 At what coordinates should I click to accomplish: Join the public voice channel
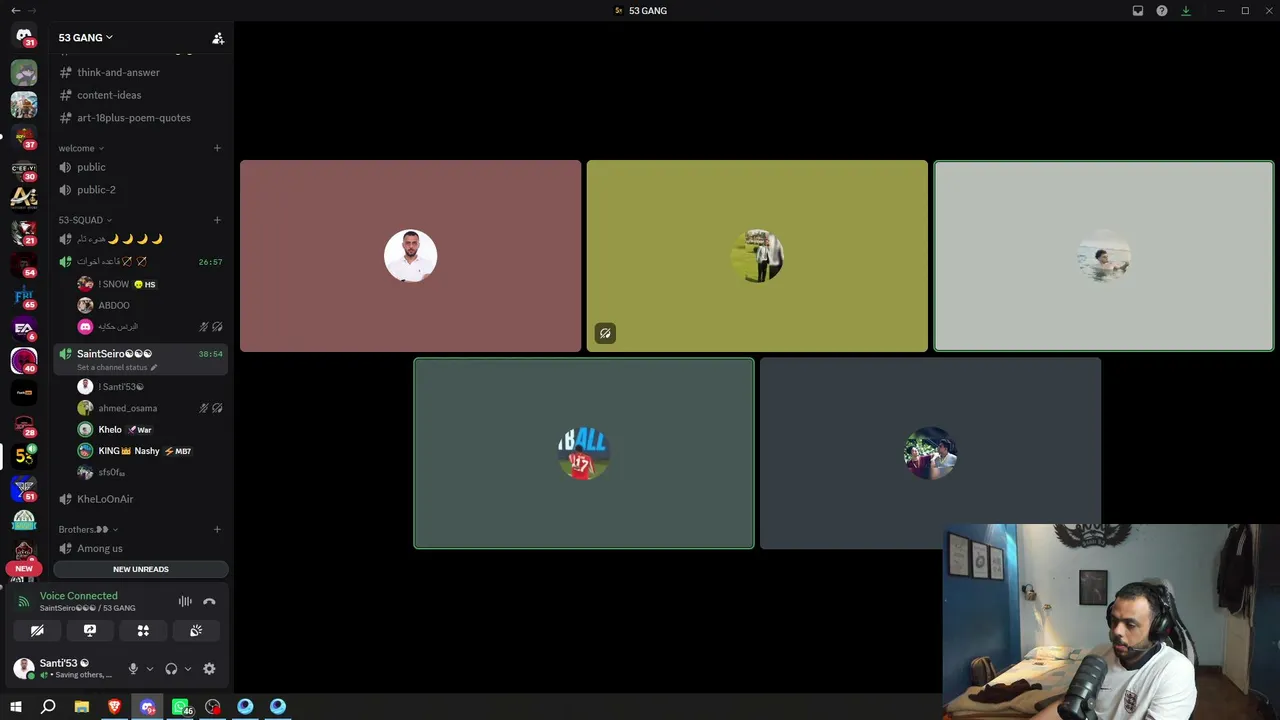click(x=140, y=167)
